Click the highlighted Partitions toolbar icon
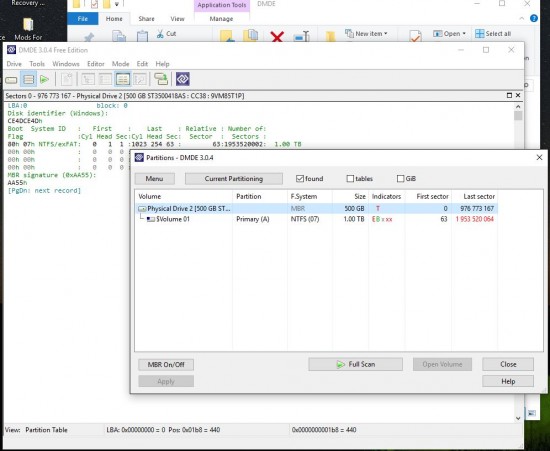 (x=28, y=79)
